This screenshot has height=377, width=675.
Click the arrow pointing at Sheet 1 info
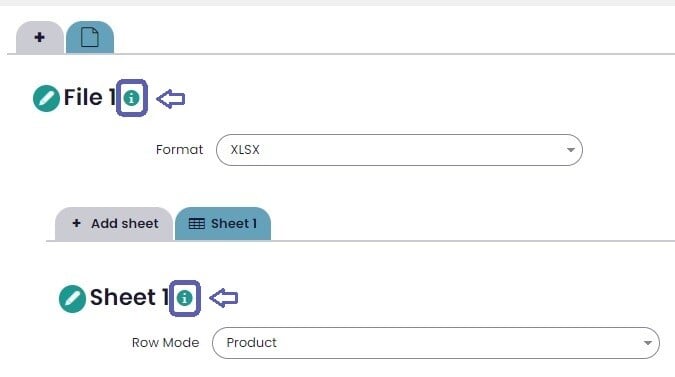[224, 298]
